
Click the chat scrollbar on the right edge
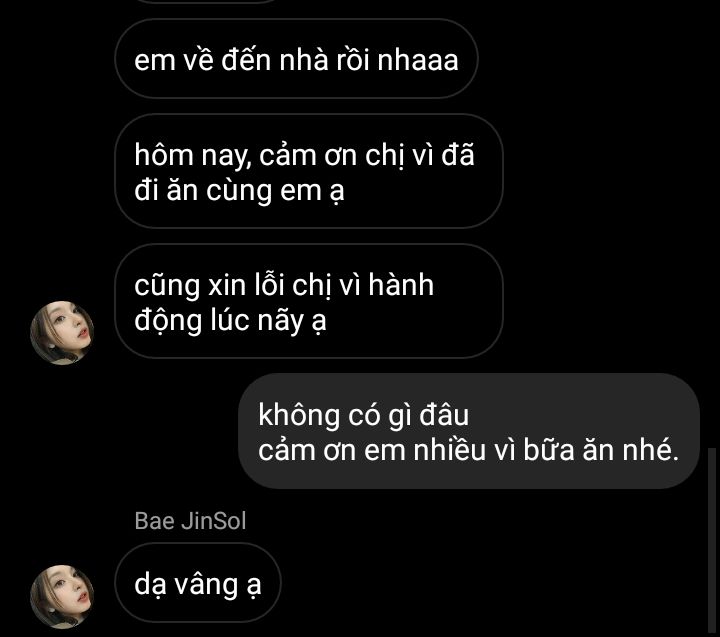711,542
